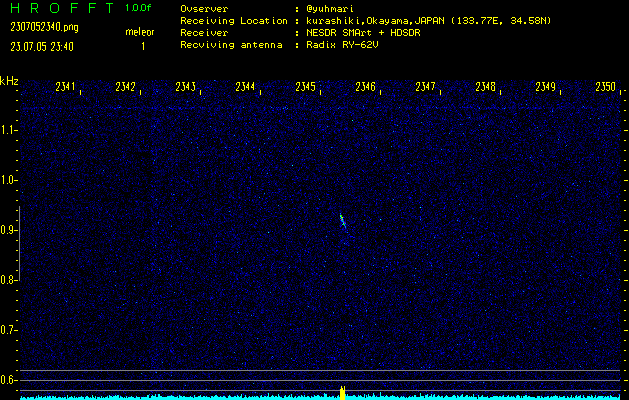
Task: Click the kHz axis unit label
Action: click(9, 81)
